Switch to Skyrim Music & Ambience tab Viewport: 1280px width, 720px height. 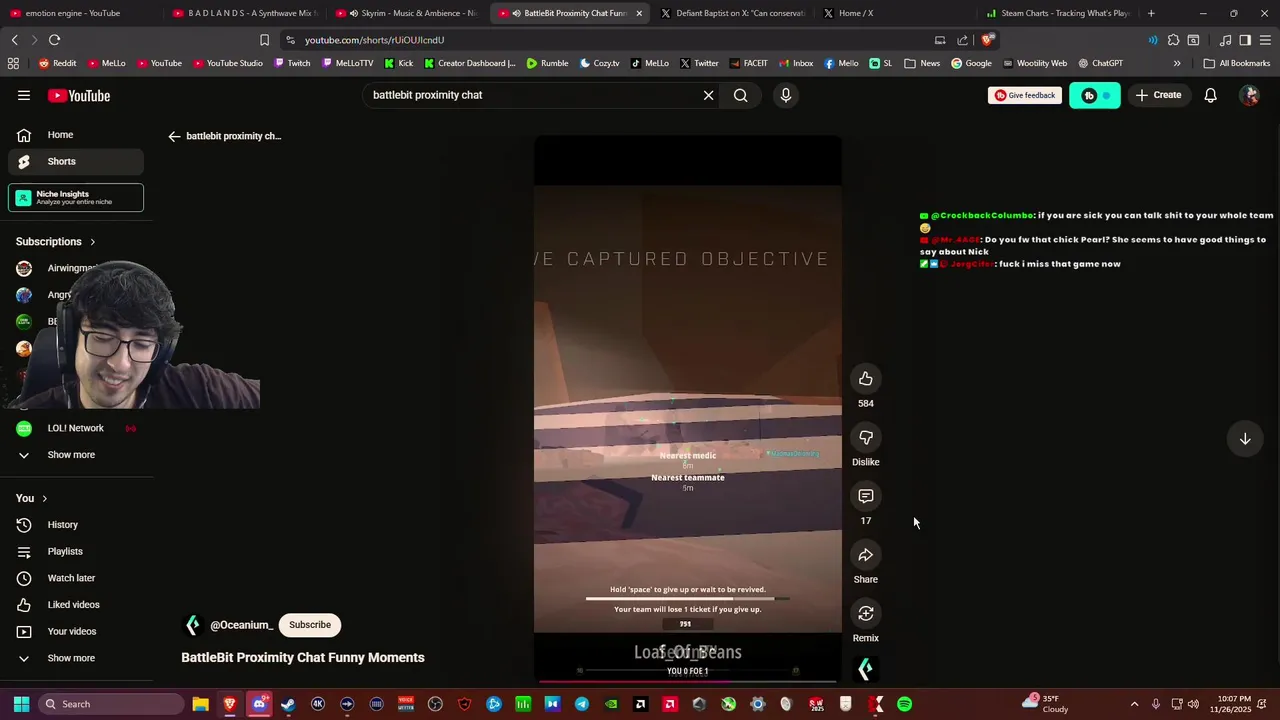[x=407, y=13]
